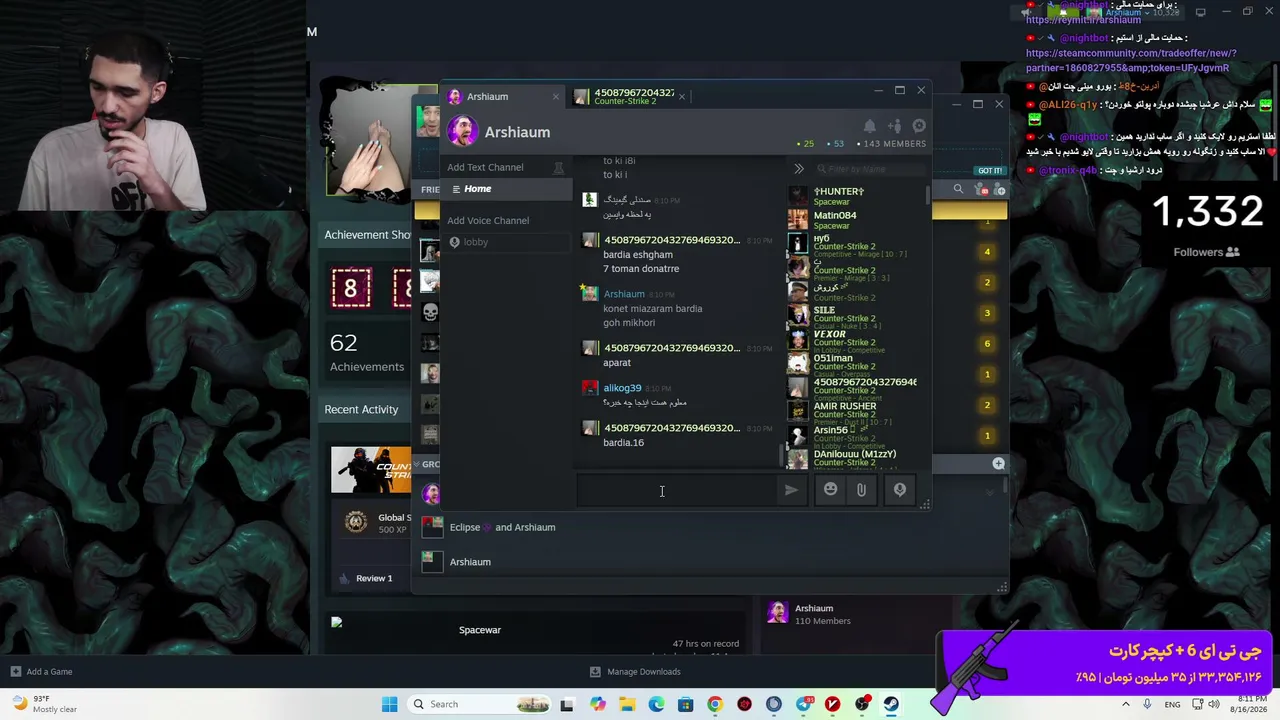Open group chat notification settings bell
Viewport: 1280px width, 720px height.
870,126
